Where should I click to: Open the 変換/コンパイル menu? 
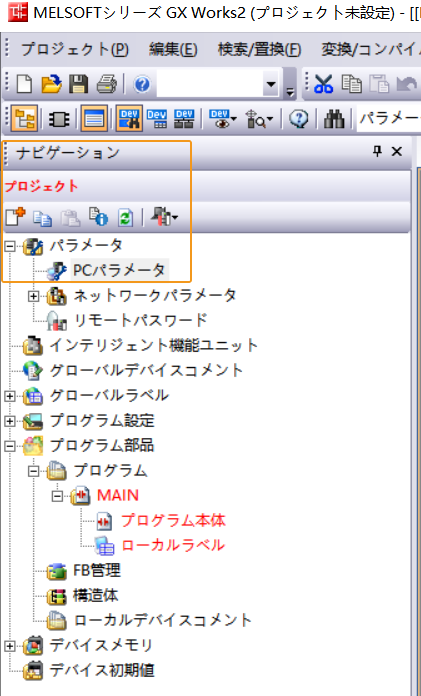371,49
